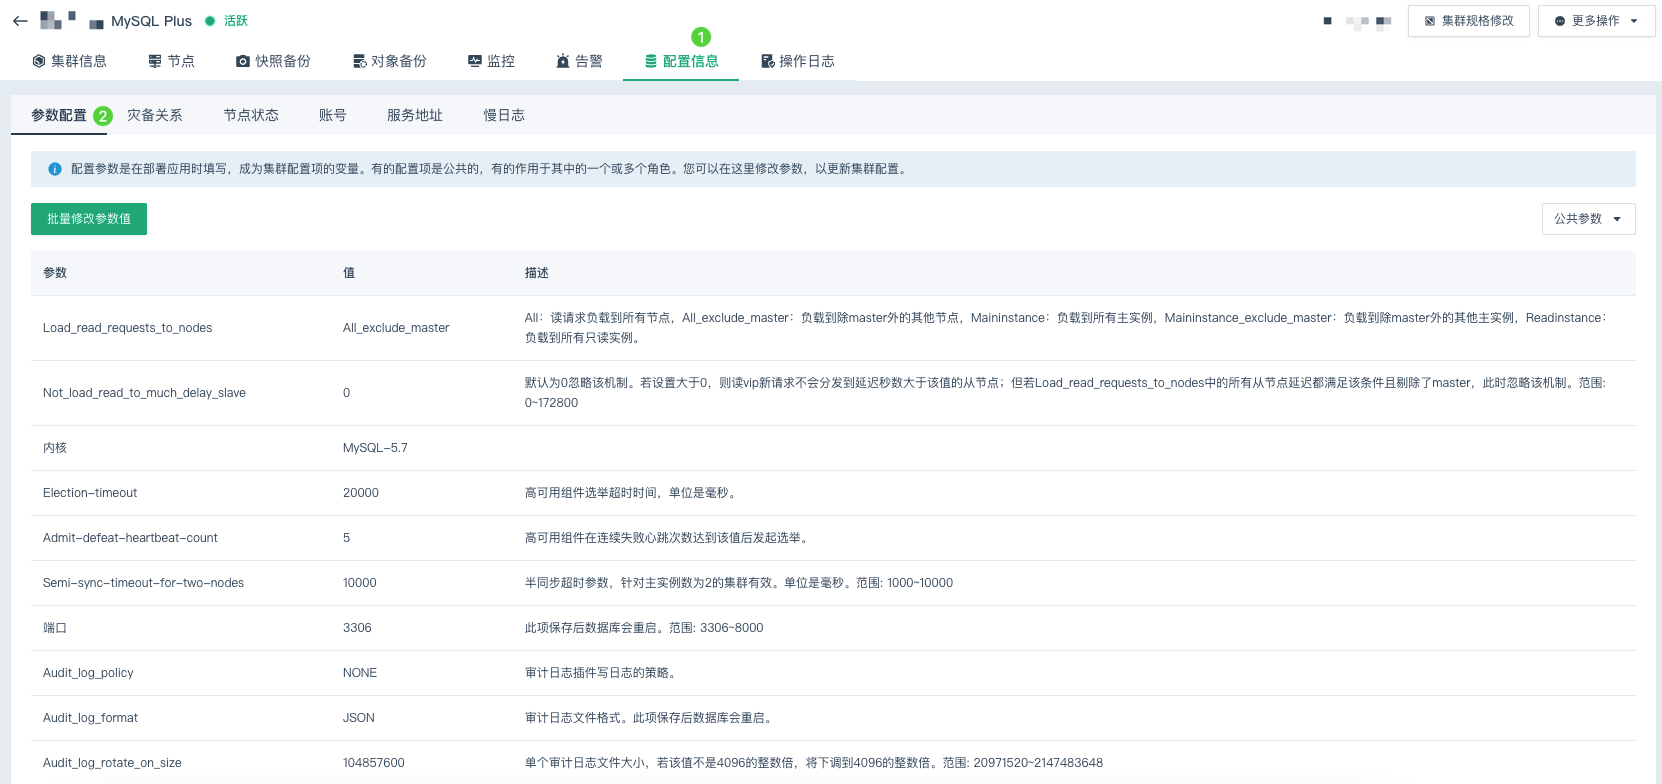The height and width of the screenshot is (784, 1662).
Task: Click the cluster info cube icon
Action: (39, 61)
